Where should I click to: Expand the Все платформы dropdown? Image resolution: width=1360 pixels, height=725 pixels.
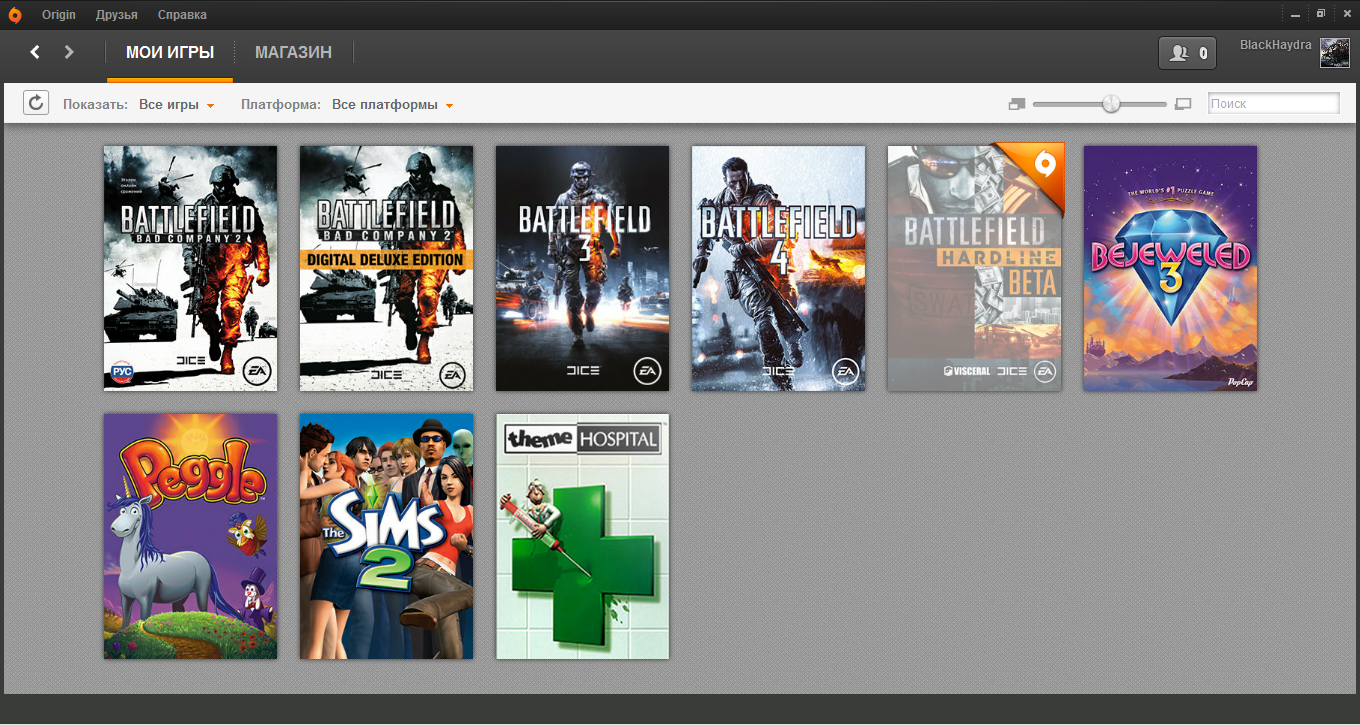coord(393,104)
